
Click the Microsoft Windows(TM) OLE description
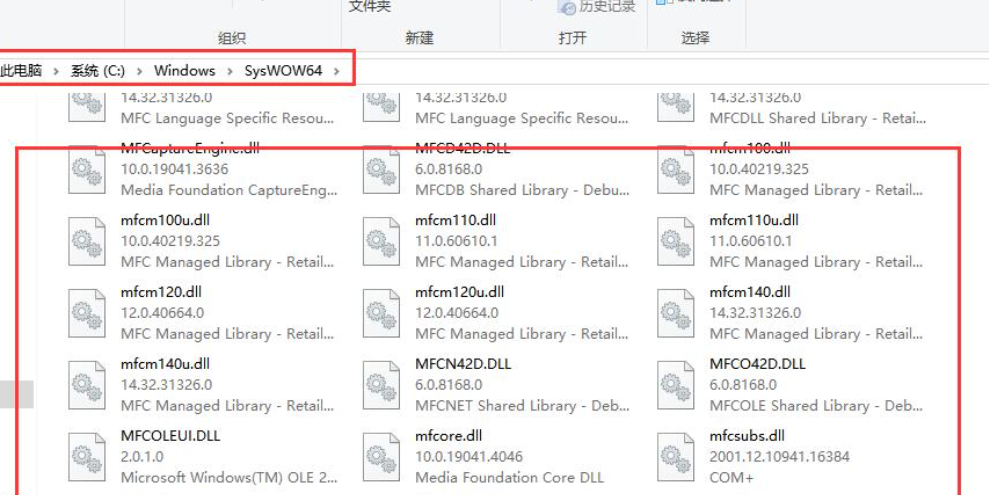click(x=228, y=477)
